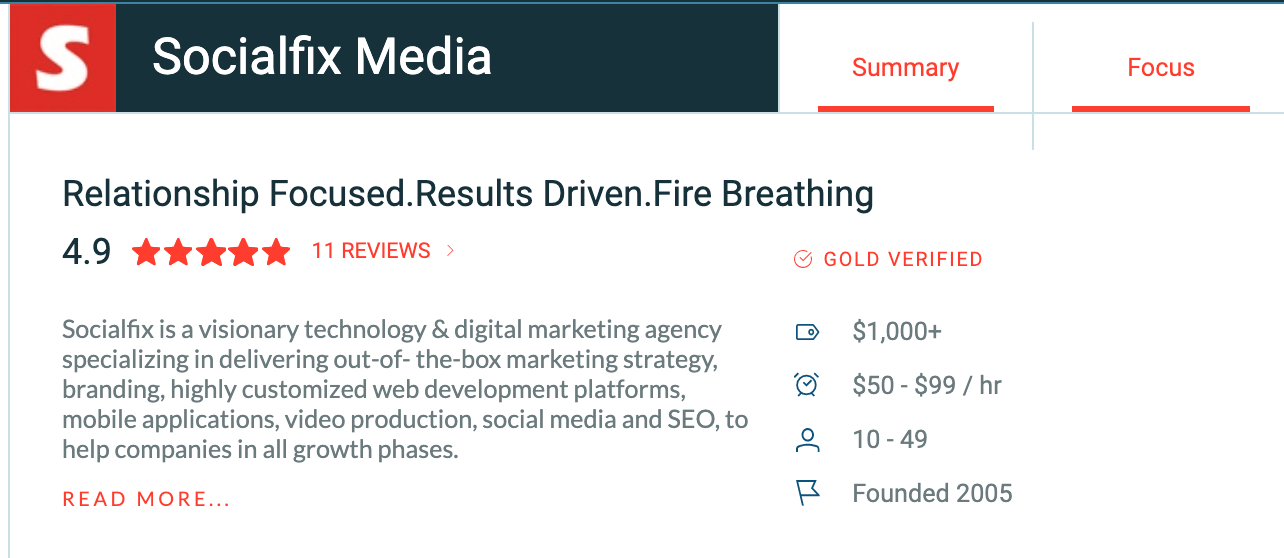The height and width of the screenshot is (558, 1284).
Task: Click the five-star rating icons
Action: coord(211,252)
